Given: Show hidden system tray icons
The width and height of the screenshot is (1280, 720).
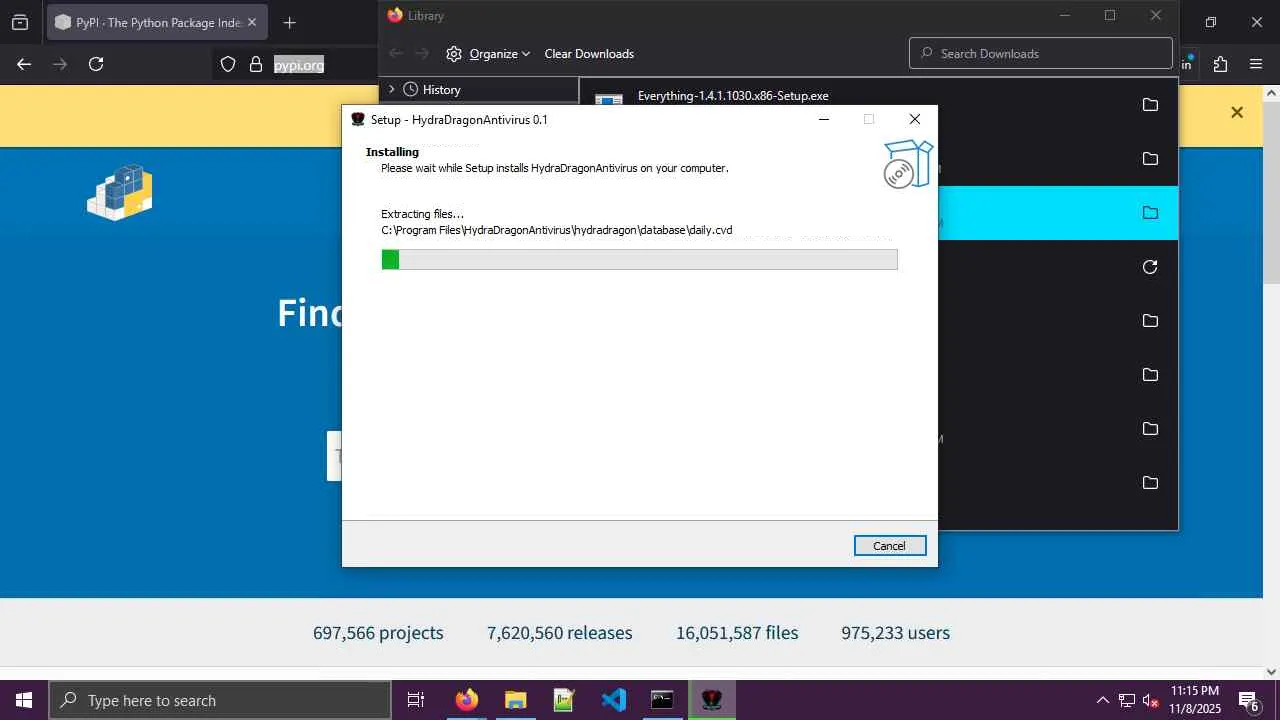Looking at the screenshot, I should click(x=1103, y=700).
